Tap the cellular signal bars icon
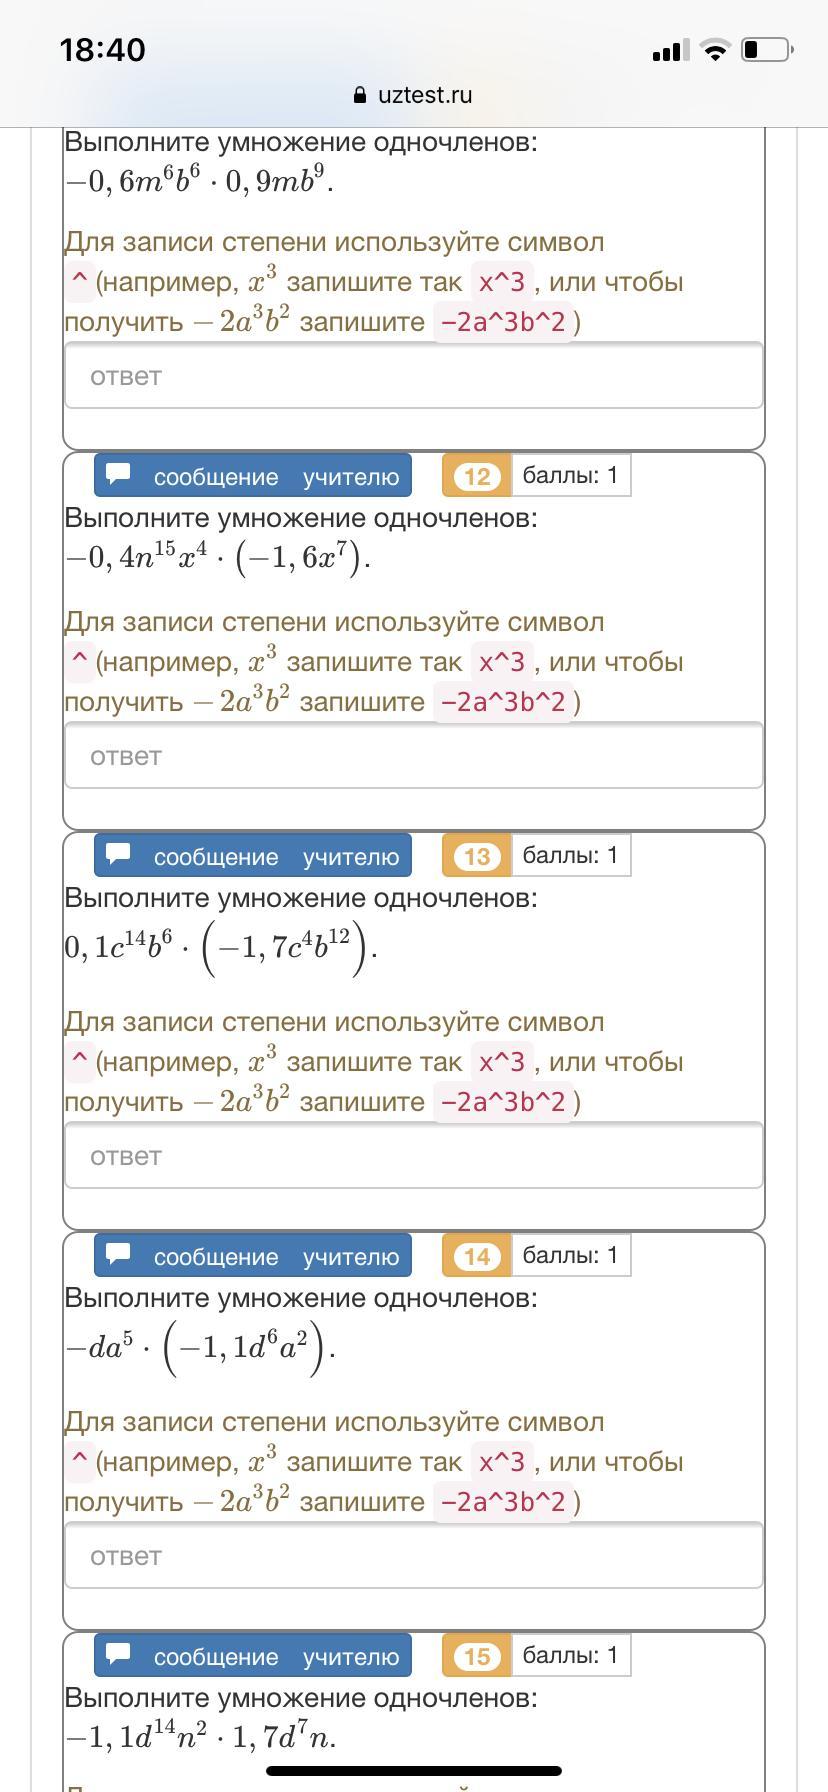 coord(667,50)
